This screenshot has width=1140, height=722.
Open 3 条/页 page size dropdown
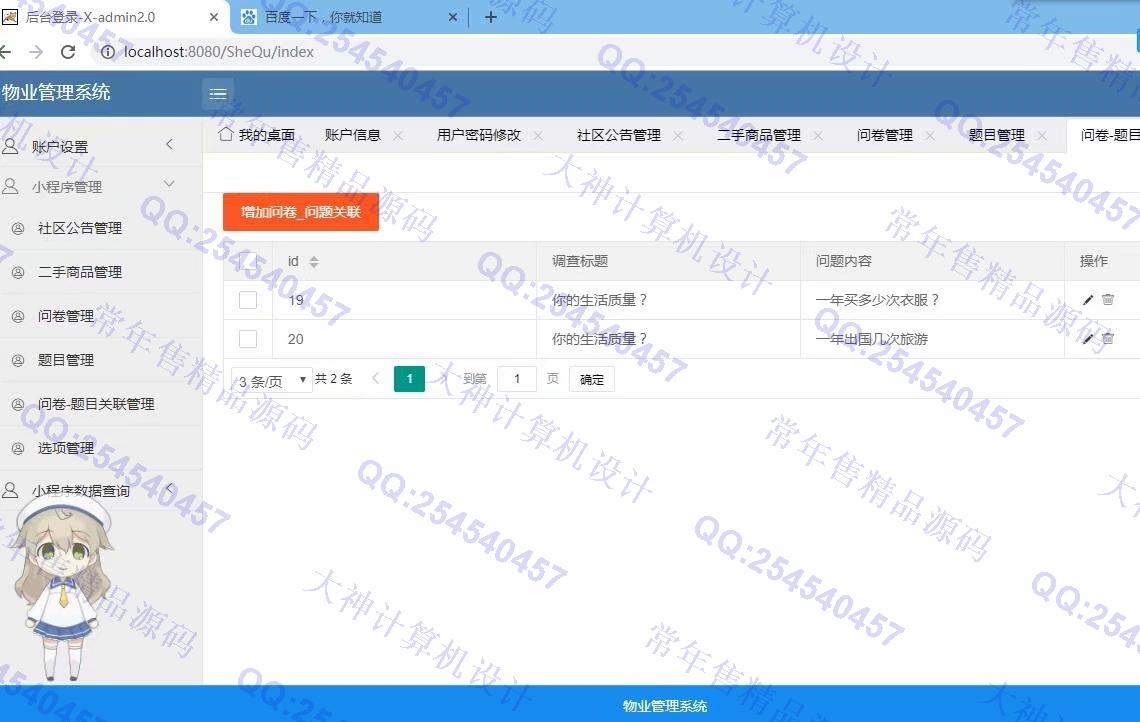point(271,380)
